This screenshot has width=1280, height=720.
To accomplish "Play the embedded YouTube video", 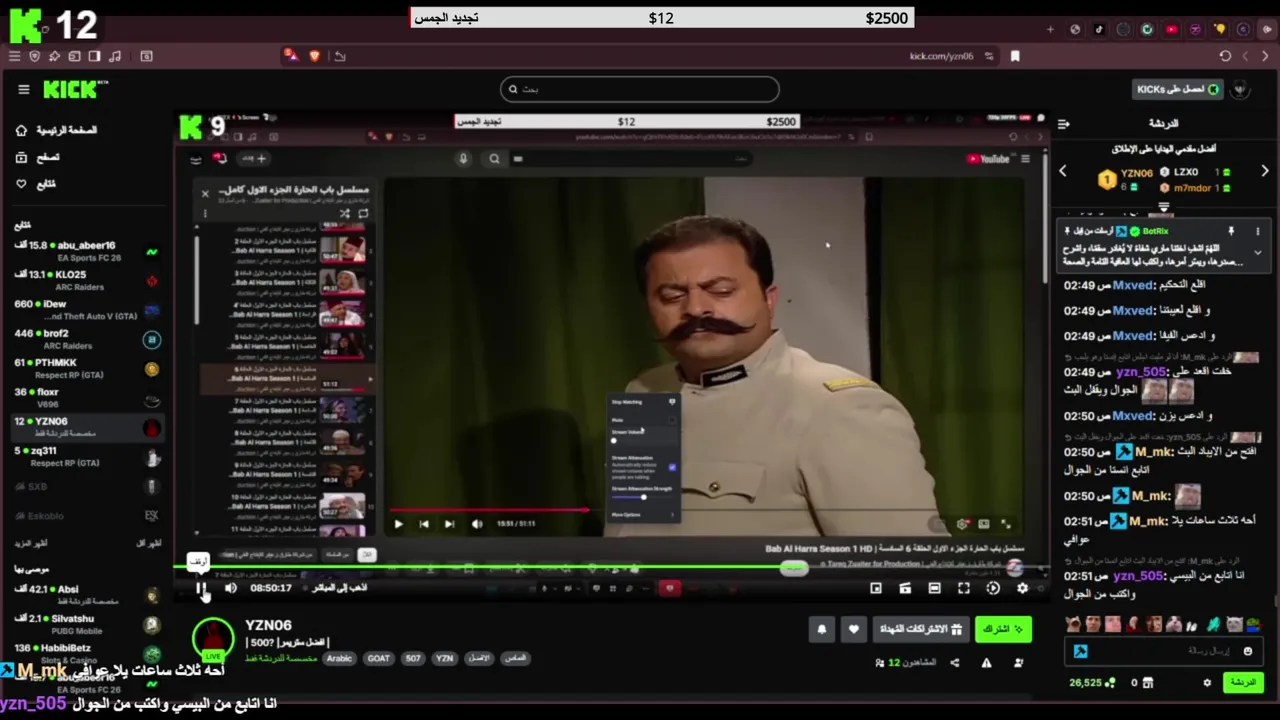I will pyautogui.click(x=398, y=523).
